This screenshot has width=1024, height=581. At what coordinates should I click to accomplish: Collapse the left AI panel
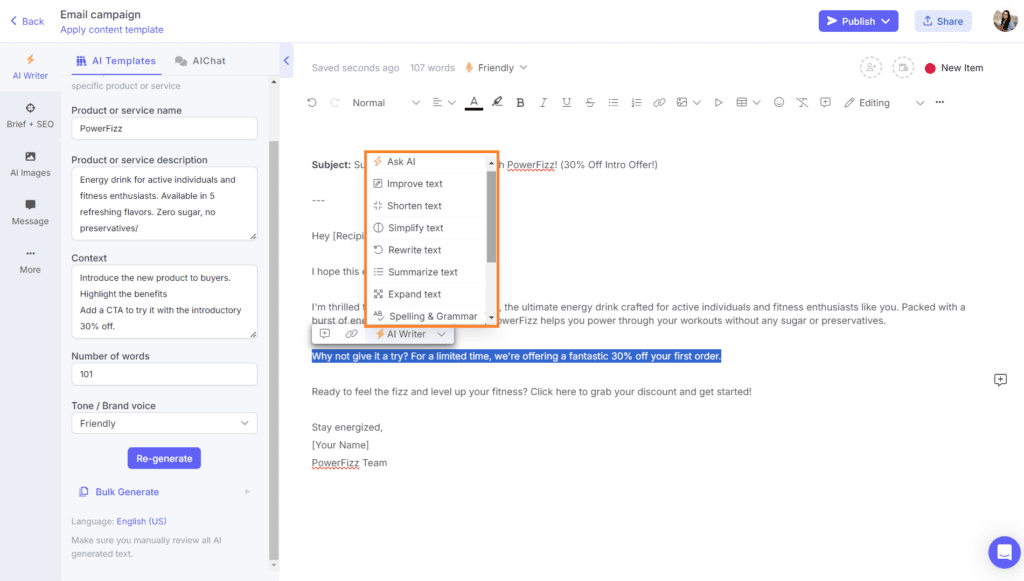point(286,61)
